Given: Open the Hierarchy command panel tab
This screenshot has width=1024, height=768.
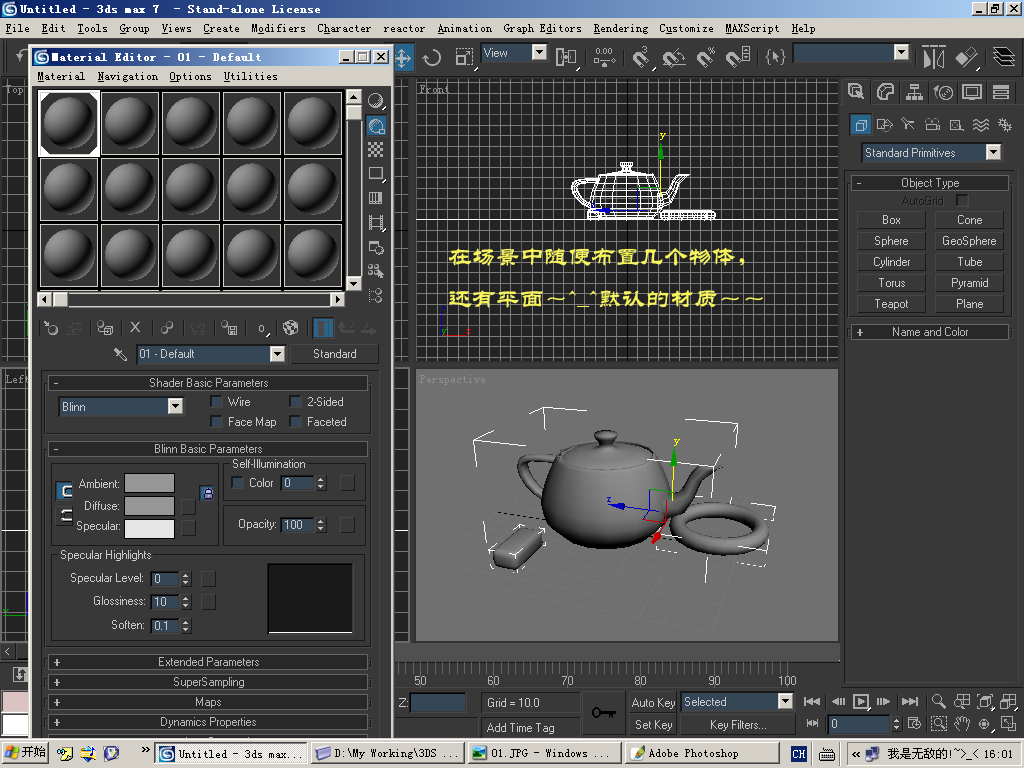Looking at the screenshot, I should point(914,91).
